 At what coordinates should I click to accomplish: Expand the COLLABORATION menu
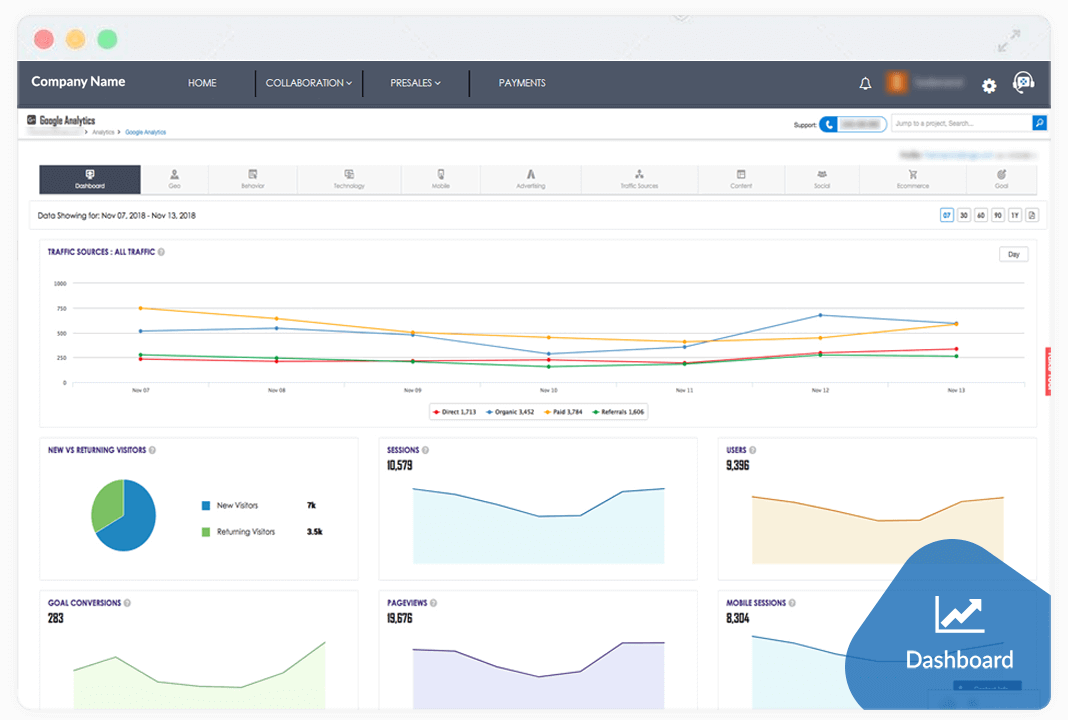click(308, 83)
